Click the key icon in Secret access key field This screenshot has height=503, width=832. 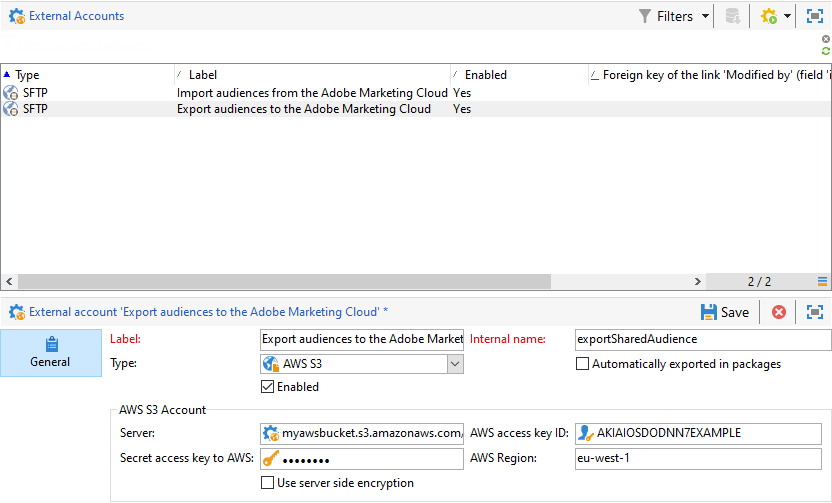point(270,459)
